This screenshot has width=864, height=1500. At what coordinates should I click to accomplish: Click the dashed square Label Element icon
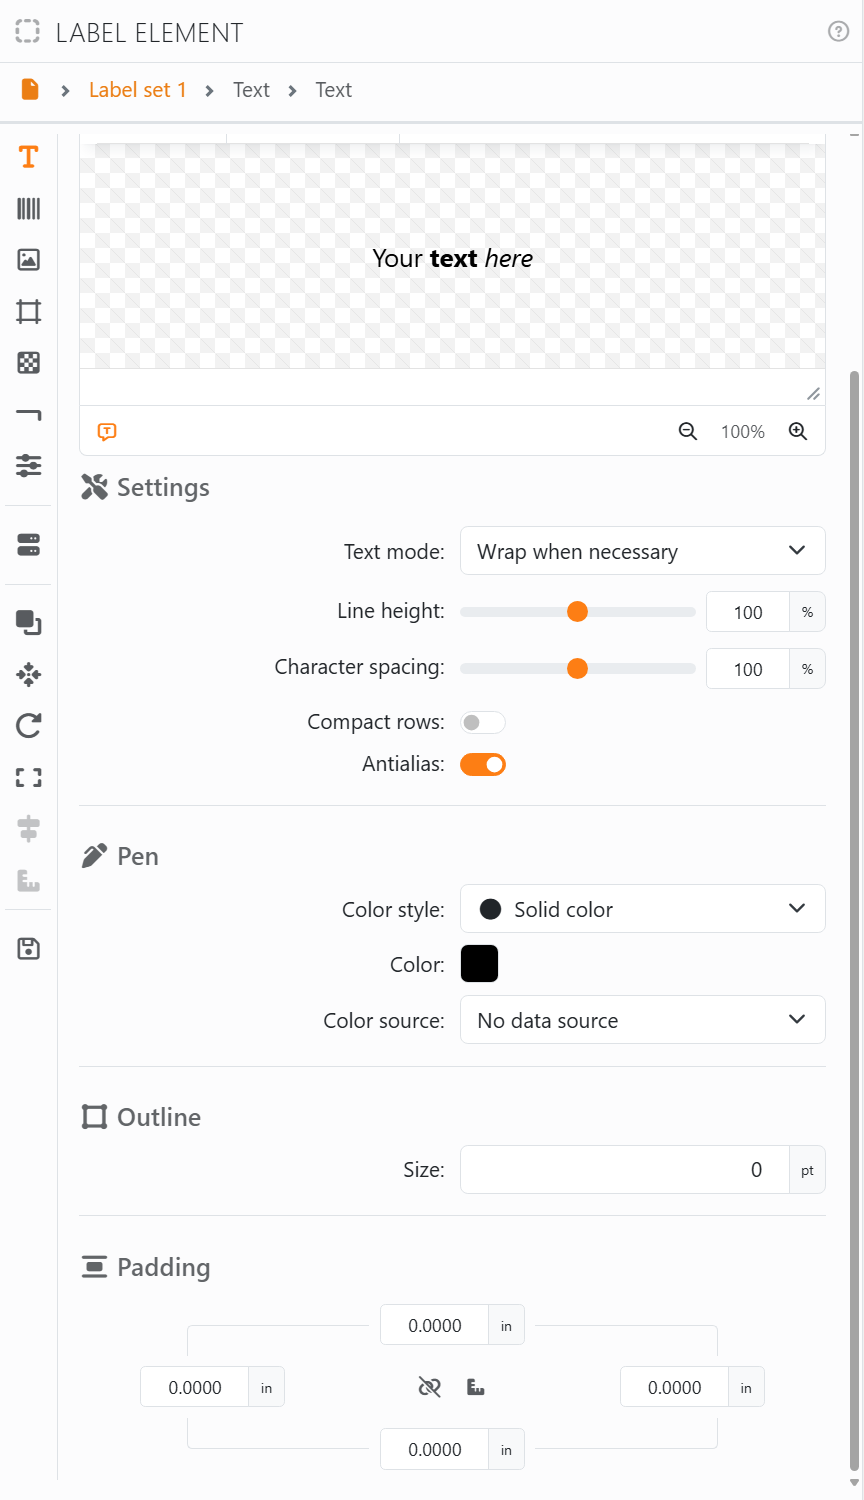tap(28, 32)
